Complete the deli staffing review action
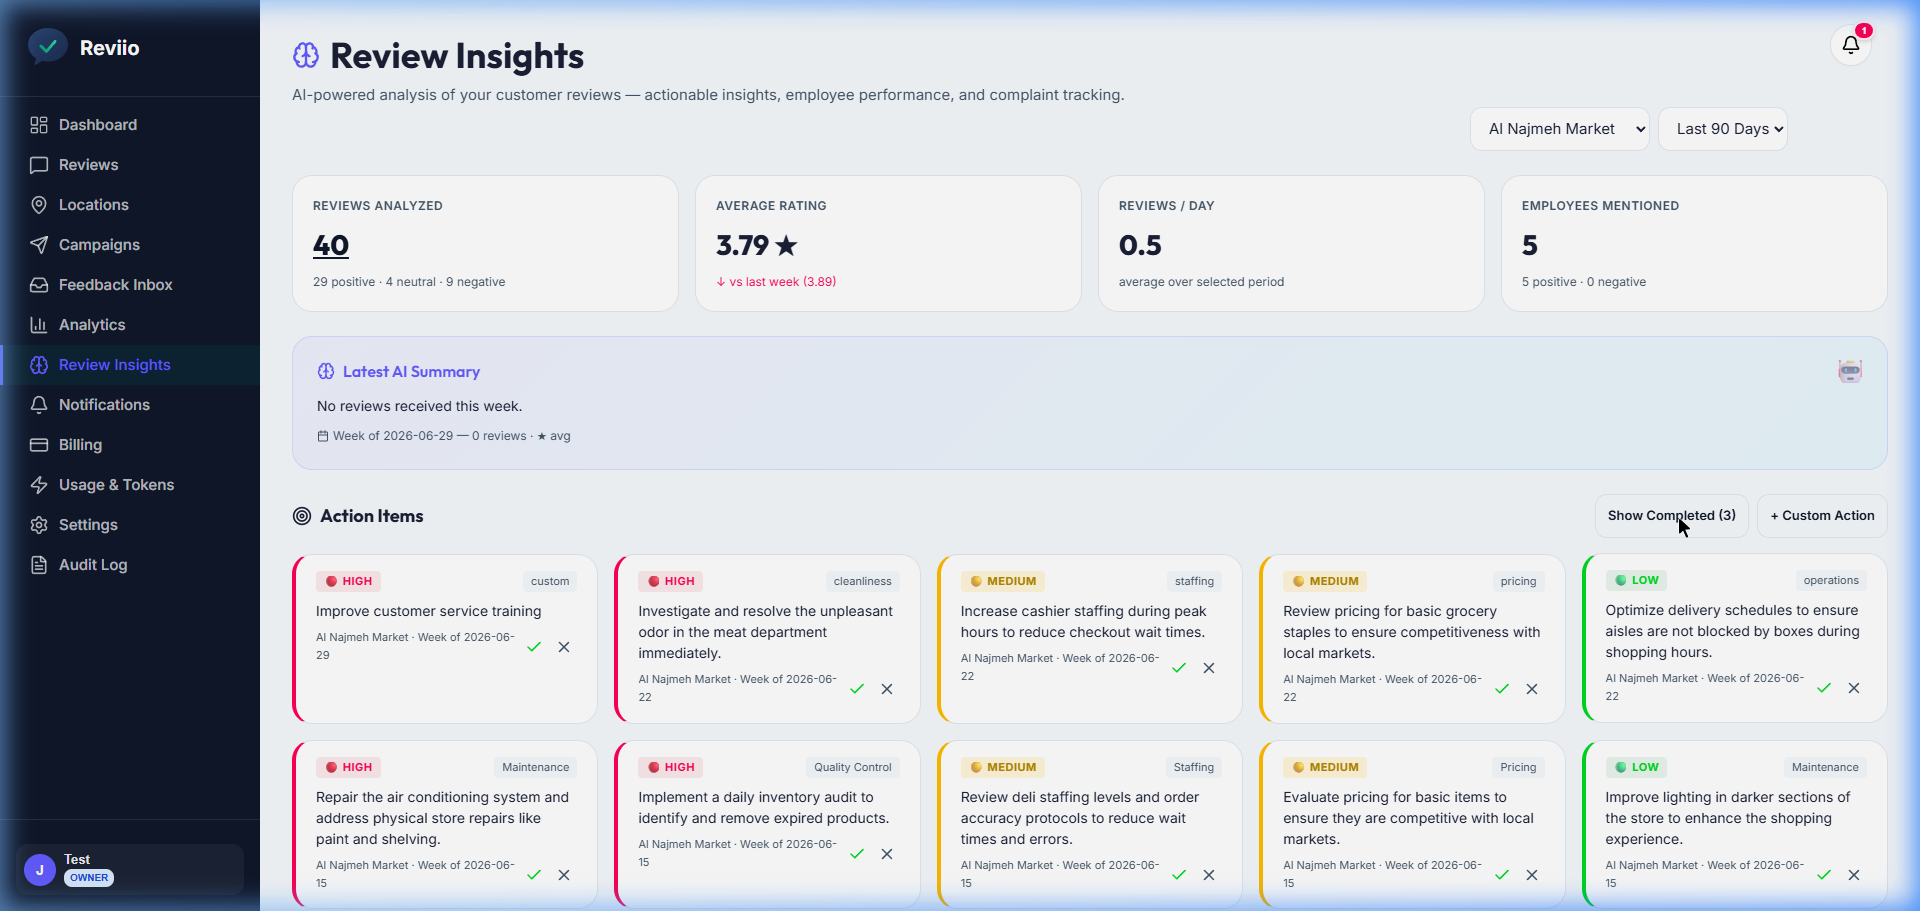This screenshot has width=1920, height=911. [1179, 875]
